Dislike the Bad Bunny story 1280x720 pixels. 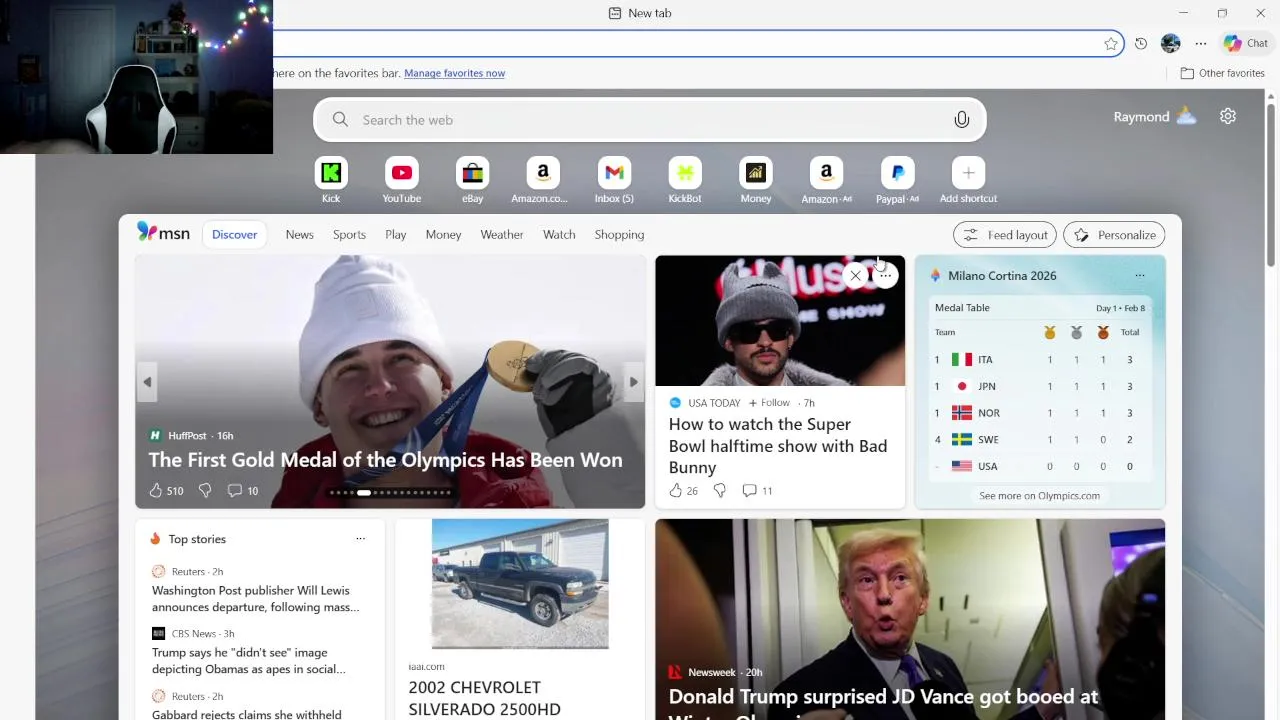tap(719, 490)
